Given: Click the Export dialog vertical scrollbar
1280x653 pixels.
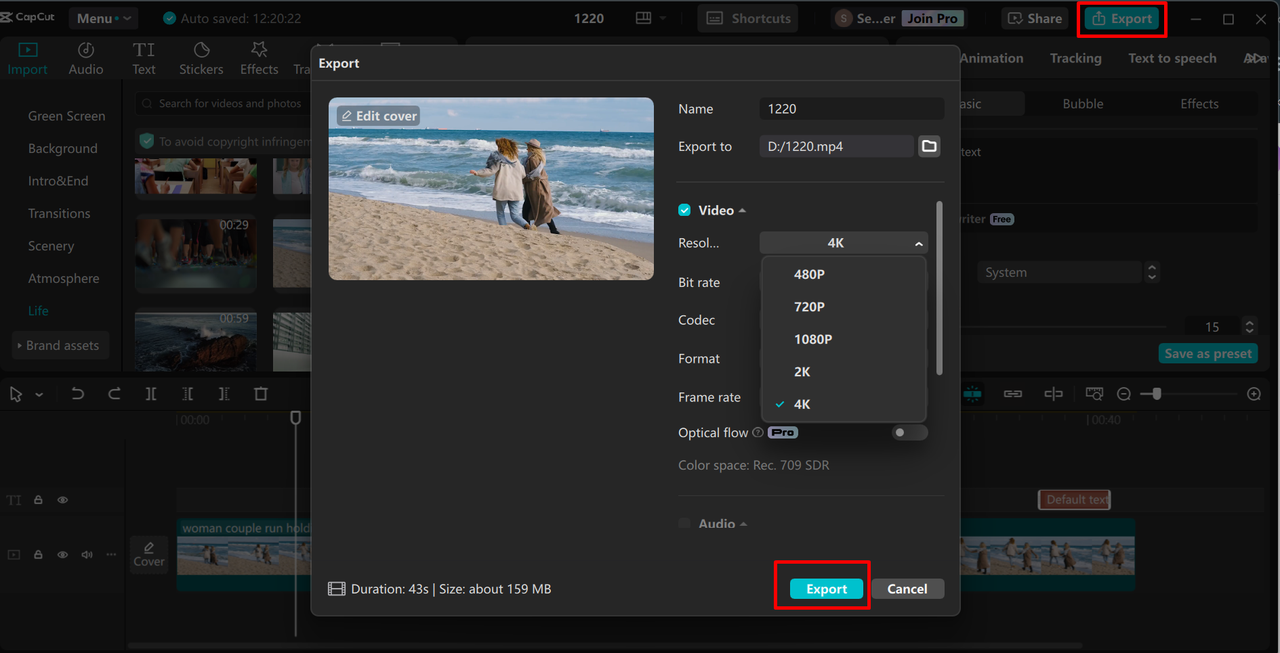Looking at the screenshot, I should click(939, 288).
